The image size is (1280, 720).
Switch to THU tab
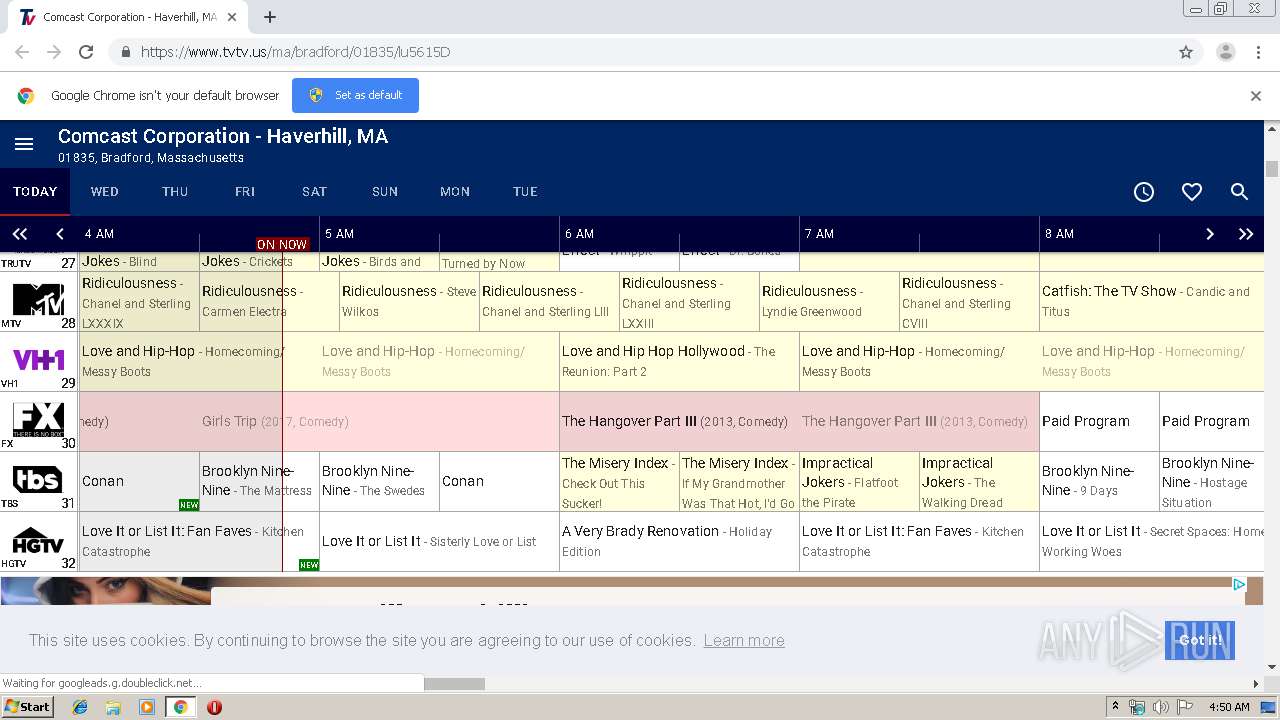click(x=175, y=192)
